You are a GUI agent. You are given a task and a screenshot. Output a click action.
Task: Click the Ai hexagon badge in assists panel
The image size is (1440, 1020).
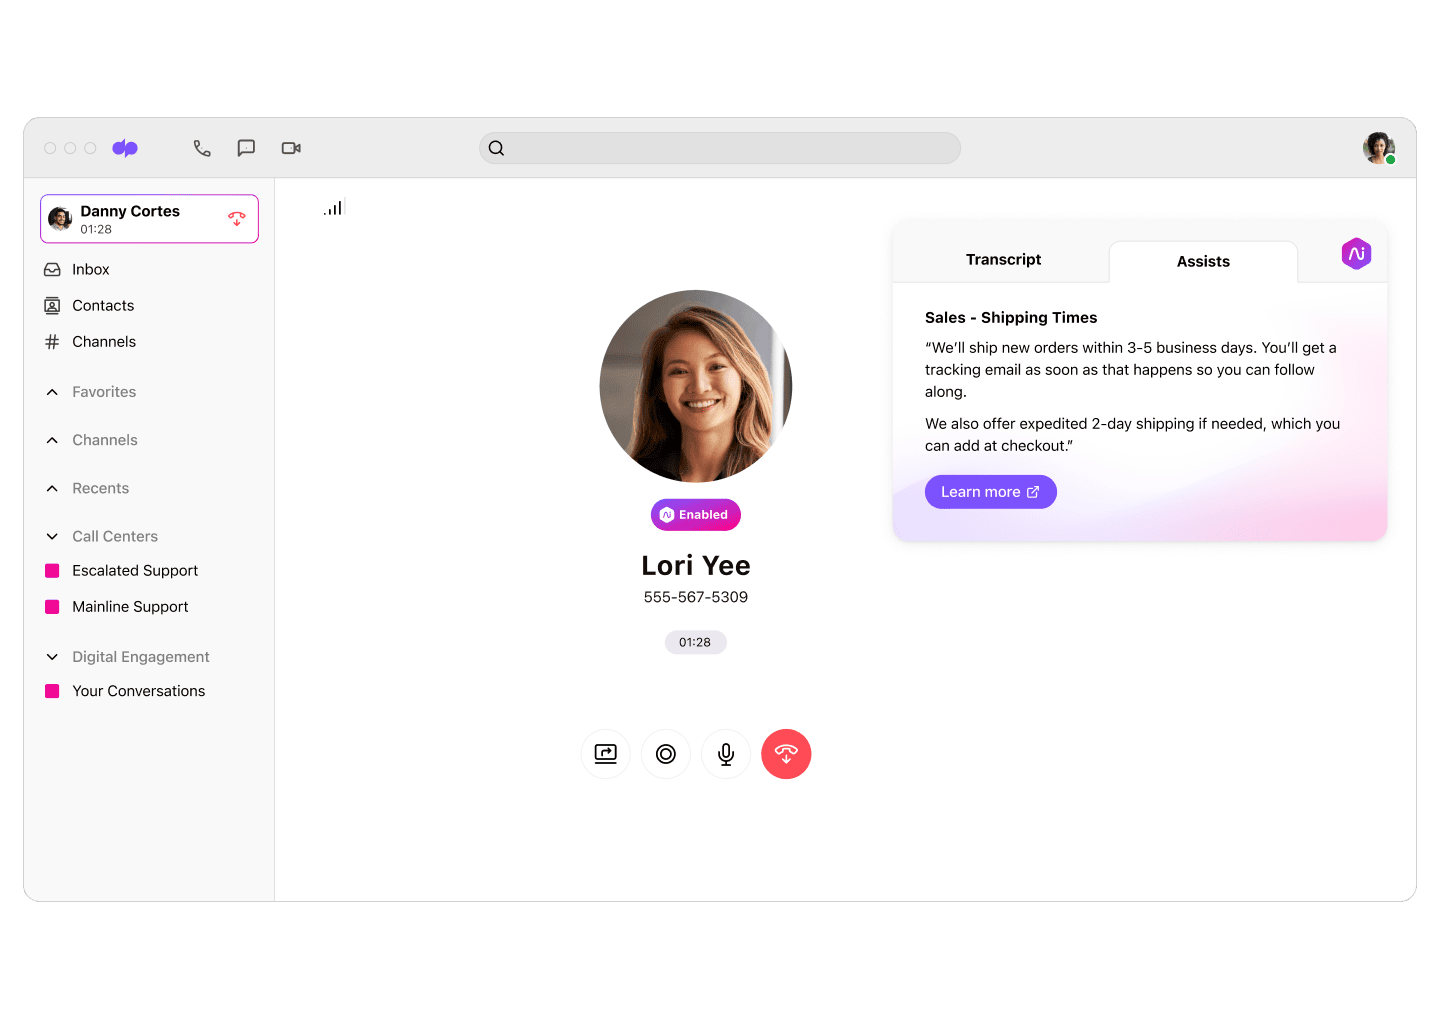1356,254
